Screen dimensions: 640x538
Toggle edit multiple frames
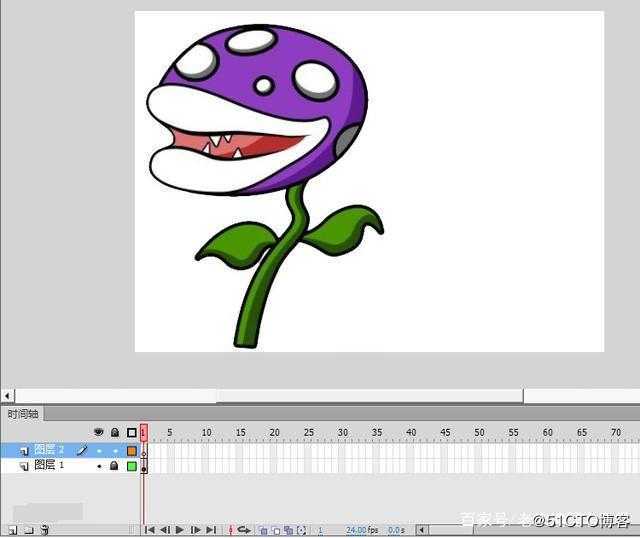click(289, 530)
